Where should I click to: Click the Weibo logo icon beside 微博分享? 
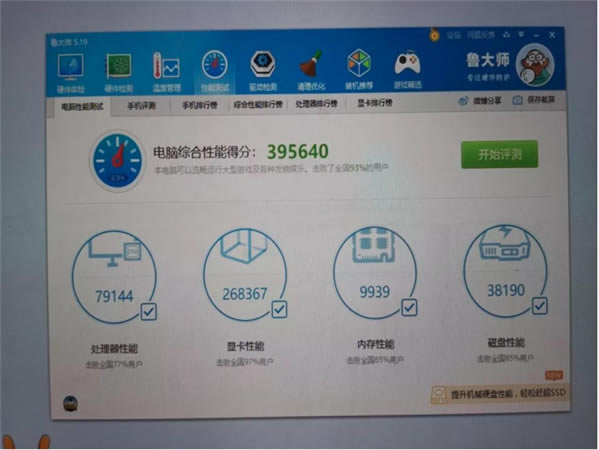pyautogui.click(x=463, y=101)
